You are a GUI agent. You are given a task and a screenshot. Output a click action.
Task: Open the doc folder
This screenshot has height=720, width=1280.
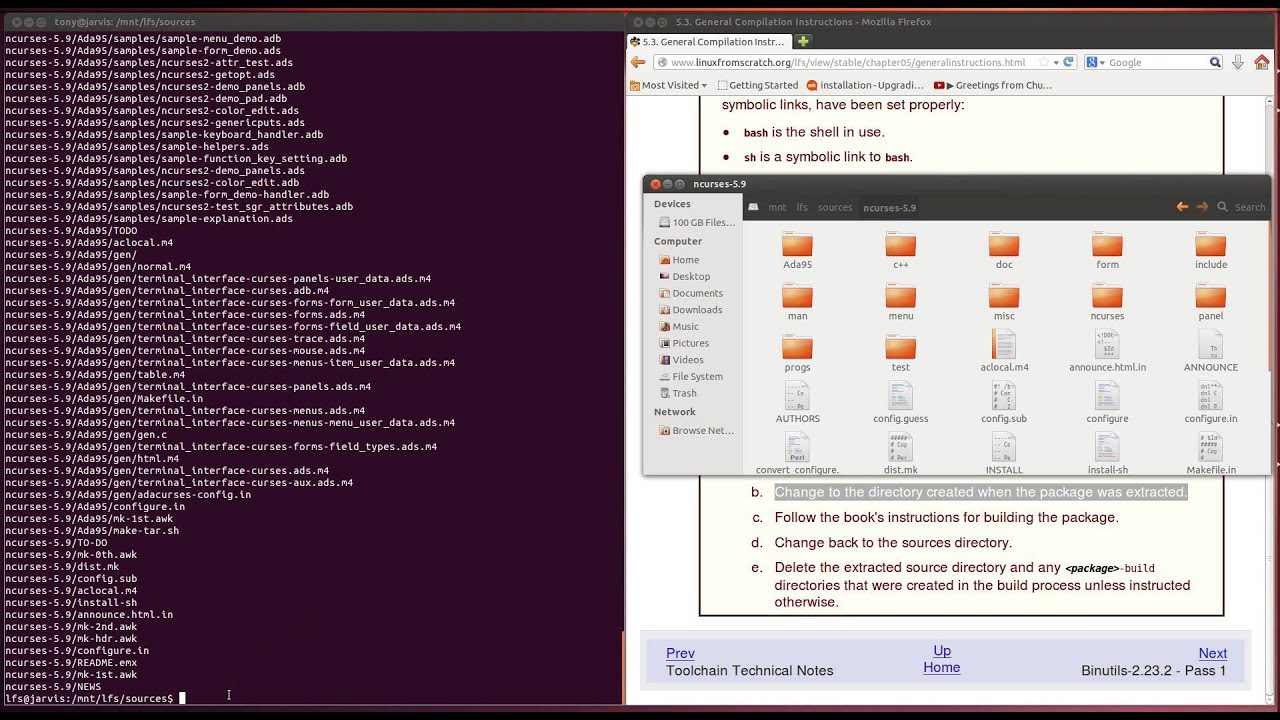[x=1004, y=250]
